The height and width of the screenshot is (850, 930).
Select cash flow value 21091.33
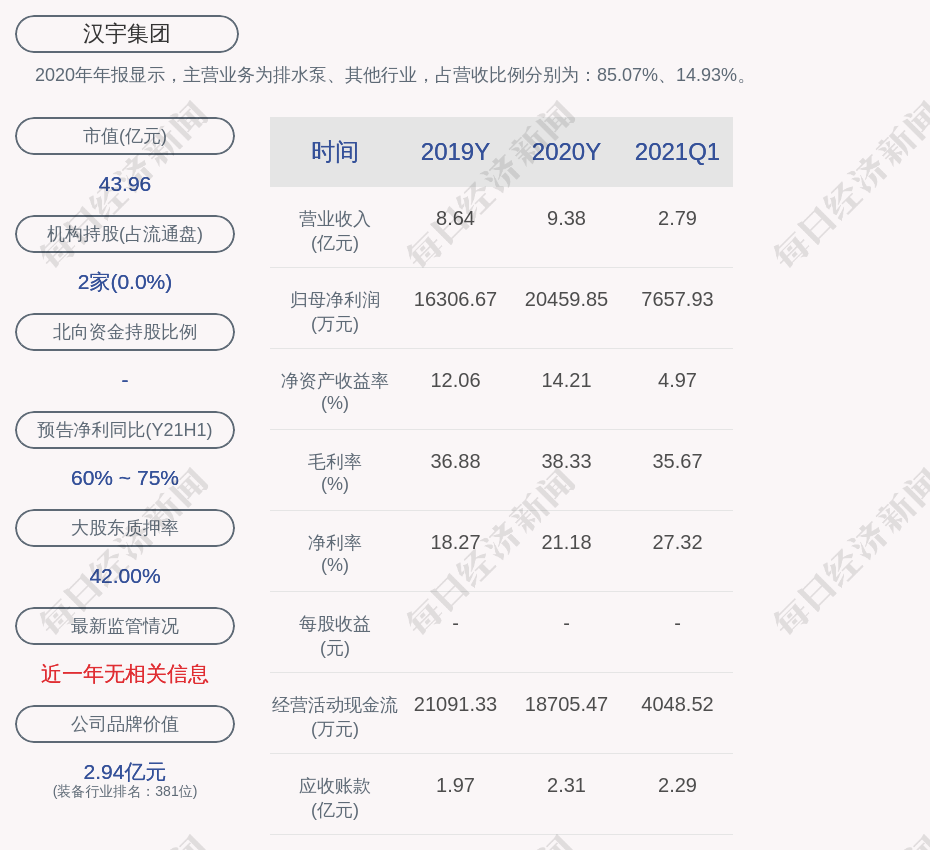coord(455,704)
